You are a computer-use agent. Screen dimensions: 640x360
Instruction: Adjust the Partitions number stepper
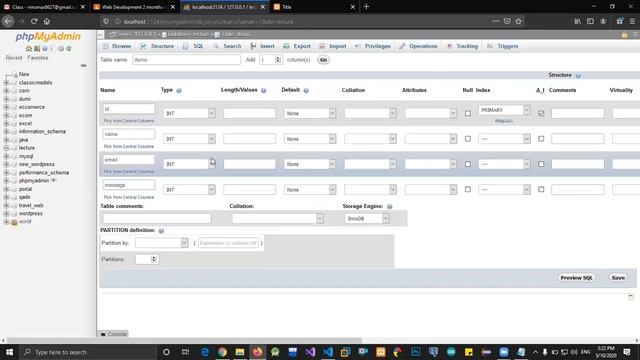(154, 259)
